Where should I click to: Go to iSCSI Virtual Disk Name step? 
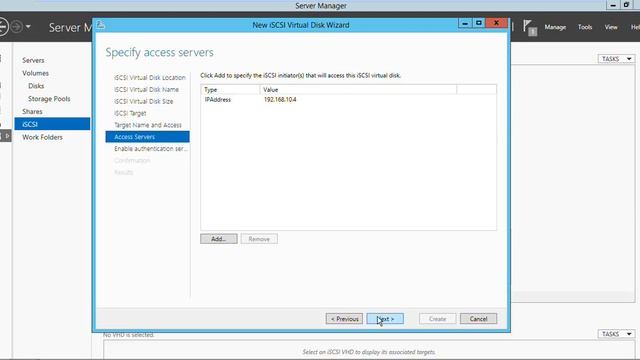pyautogui.click(x=147, y=89)
